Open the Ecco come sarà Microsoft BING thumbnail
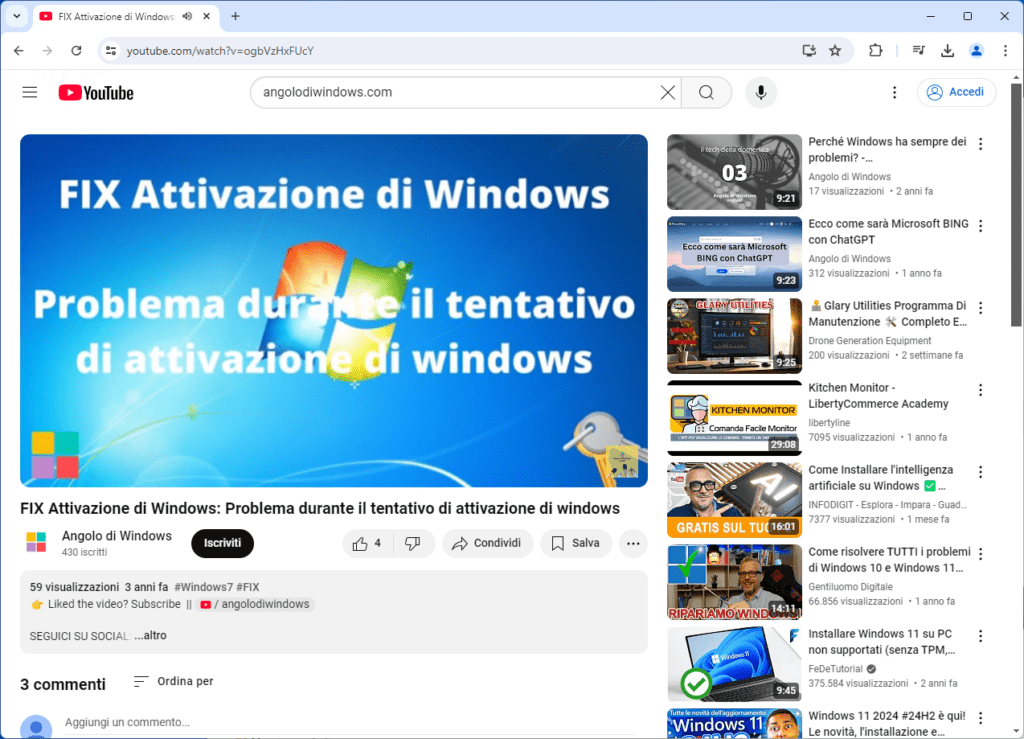This screenshot has width=1024, height=739. (734, 254)
